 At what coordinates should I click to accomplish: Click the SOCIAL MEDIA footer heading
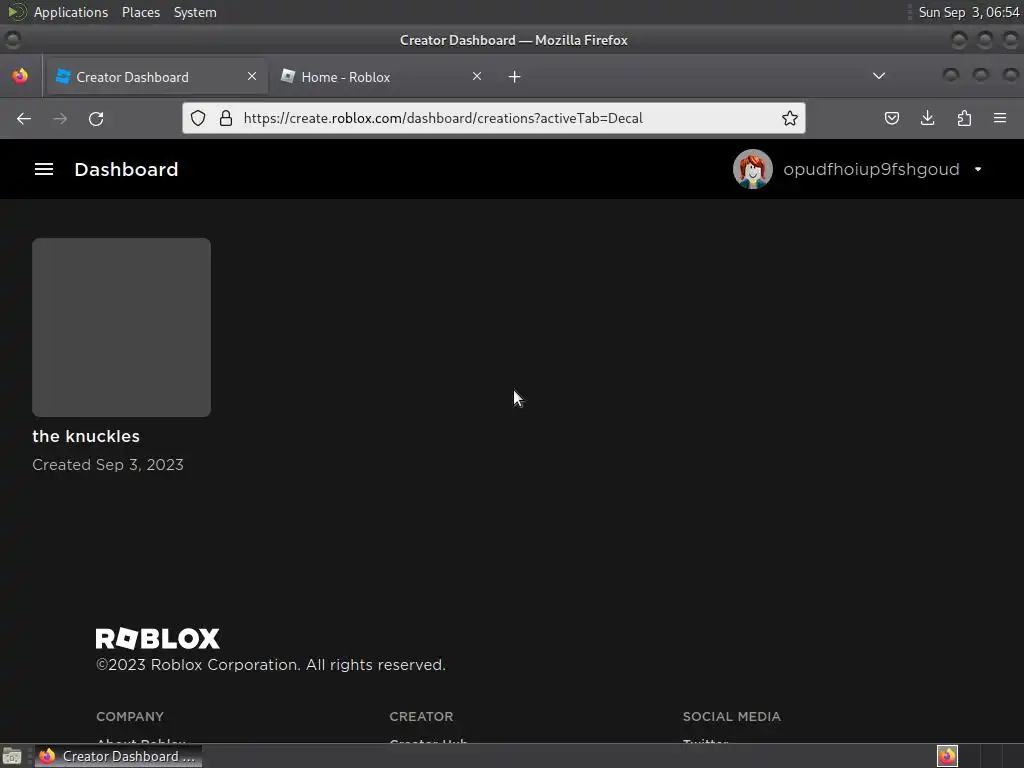(x=731, y=716)
